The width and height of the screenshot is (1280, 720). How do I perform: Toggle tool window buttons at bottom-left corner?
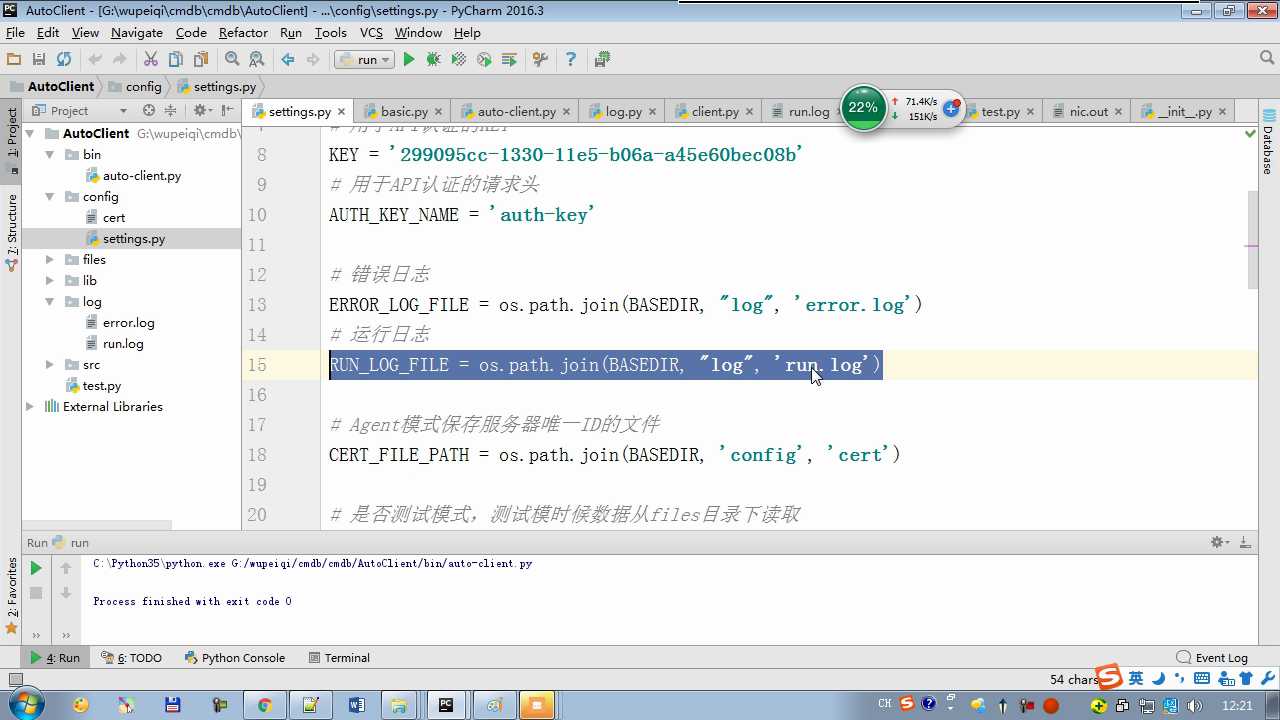pyautogui.click(x=14, y=680)
